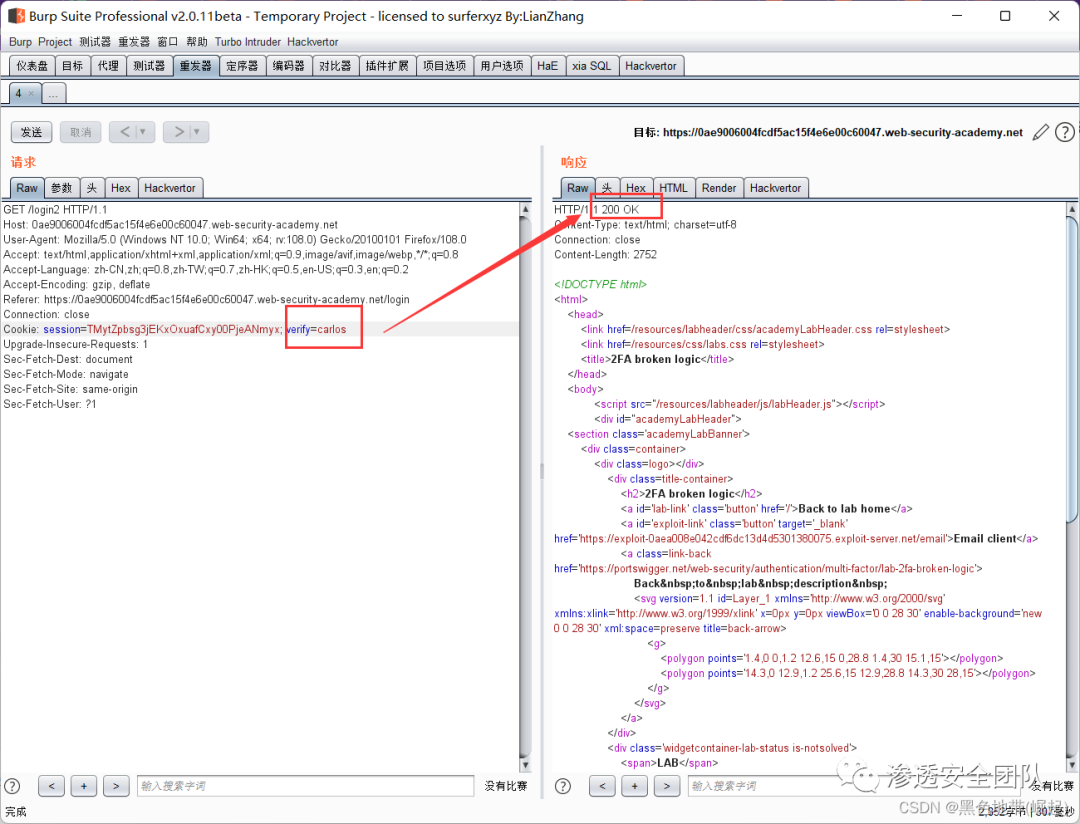Click request search help question mark icon
Screen dimensions: 1080x824
(x=12, y=786)
